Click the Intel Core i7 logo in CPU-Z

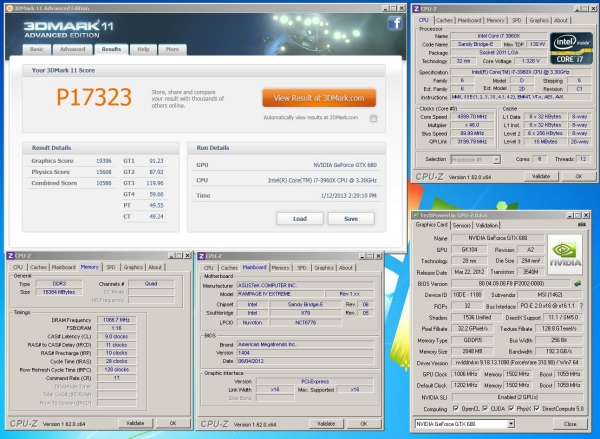(571, 49)
